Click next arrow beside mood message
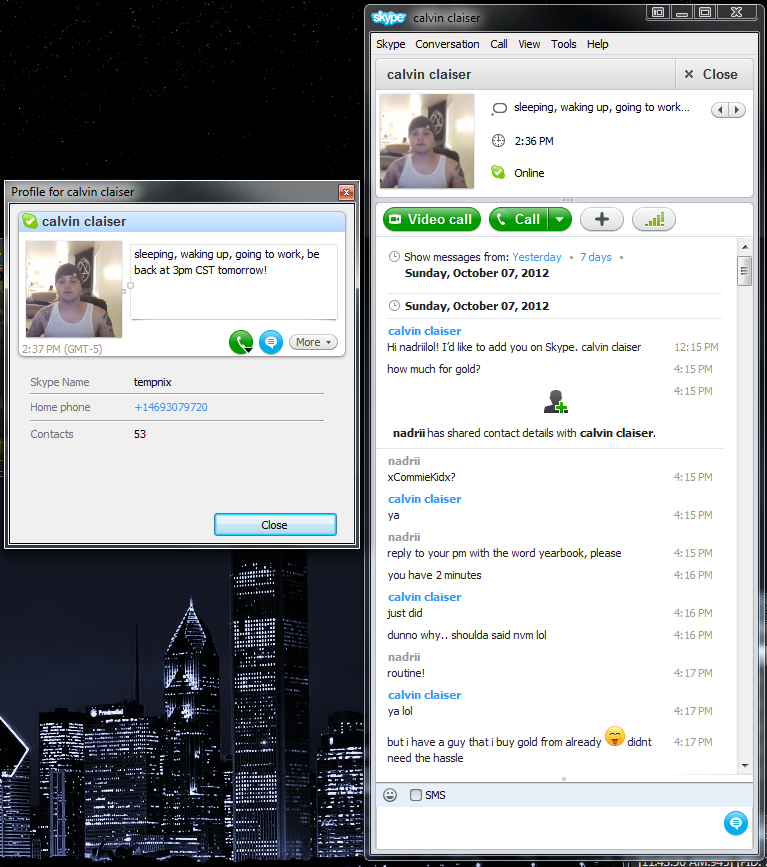The image size is (767, 867). [737, 109]
